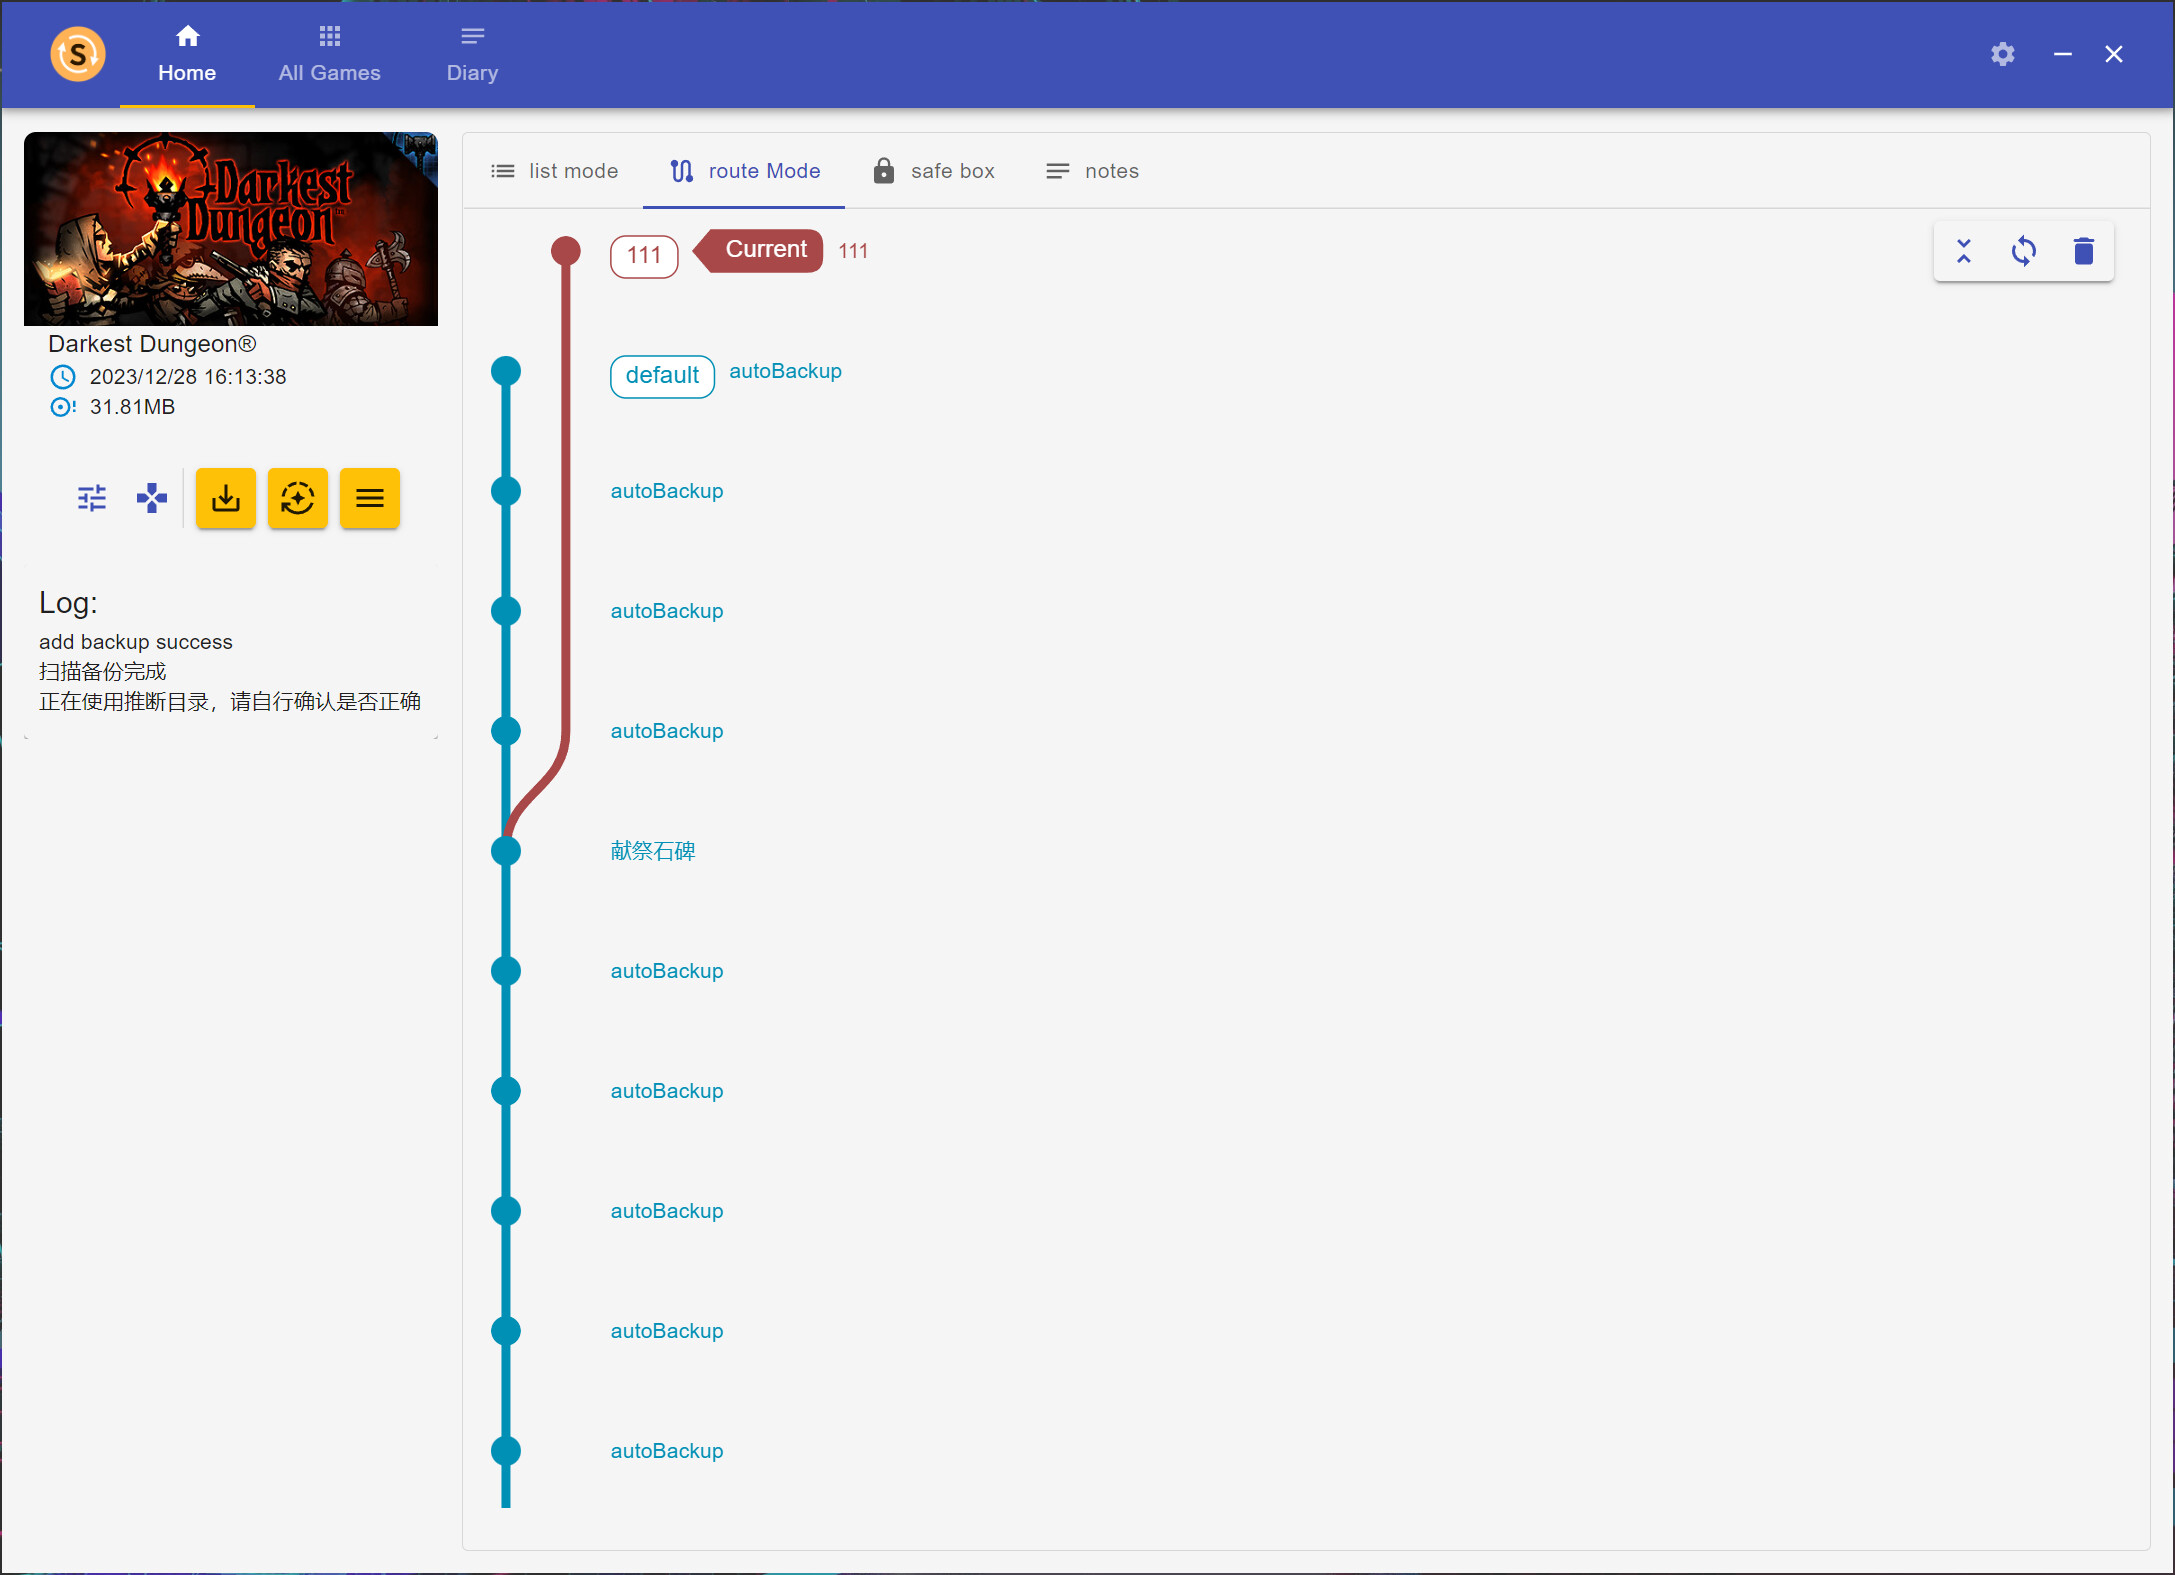Image resolution: width=2175 pixels, height=1575 pixels.
Task: Click the blue gamepad icon
Action: [151, 498]
